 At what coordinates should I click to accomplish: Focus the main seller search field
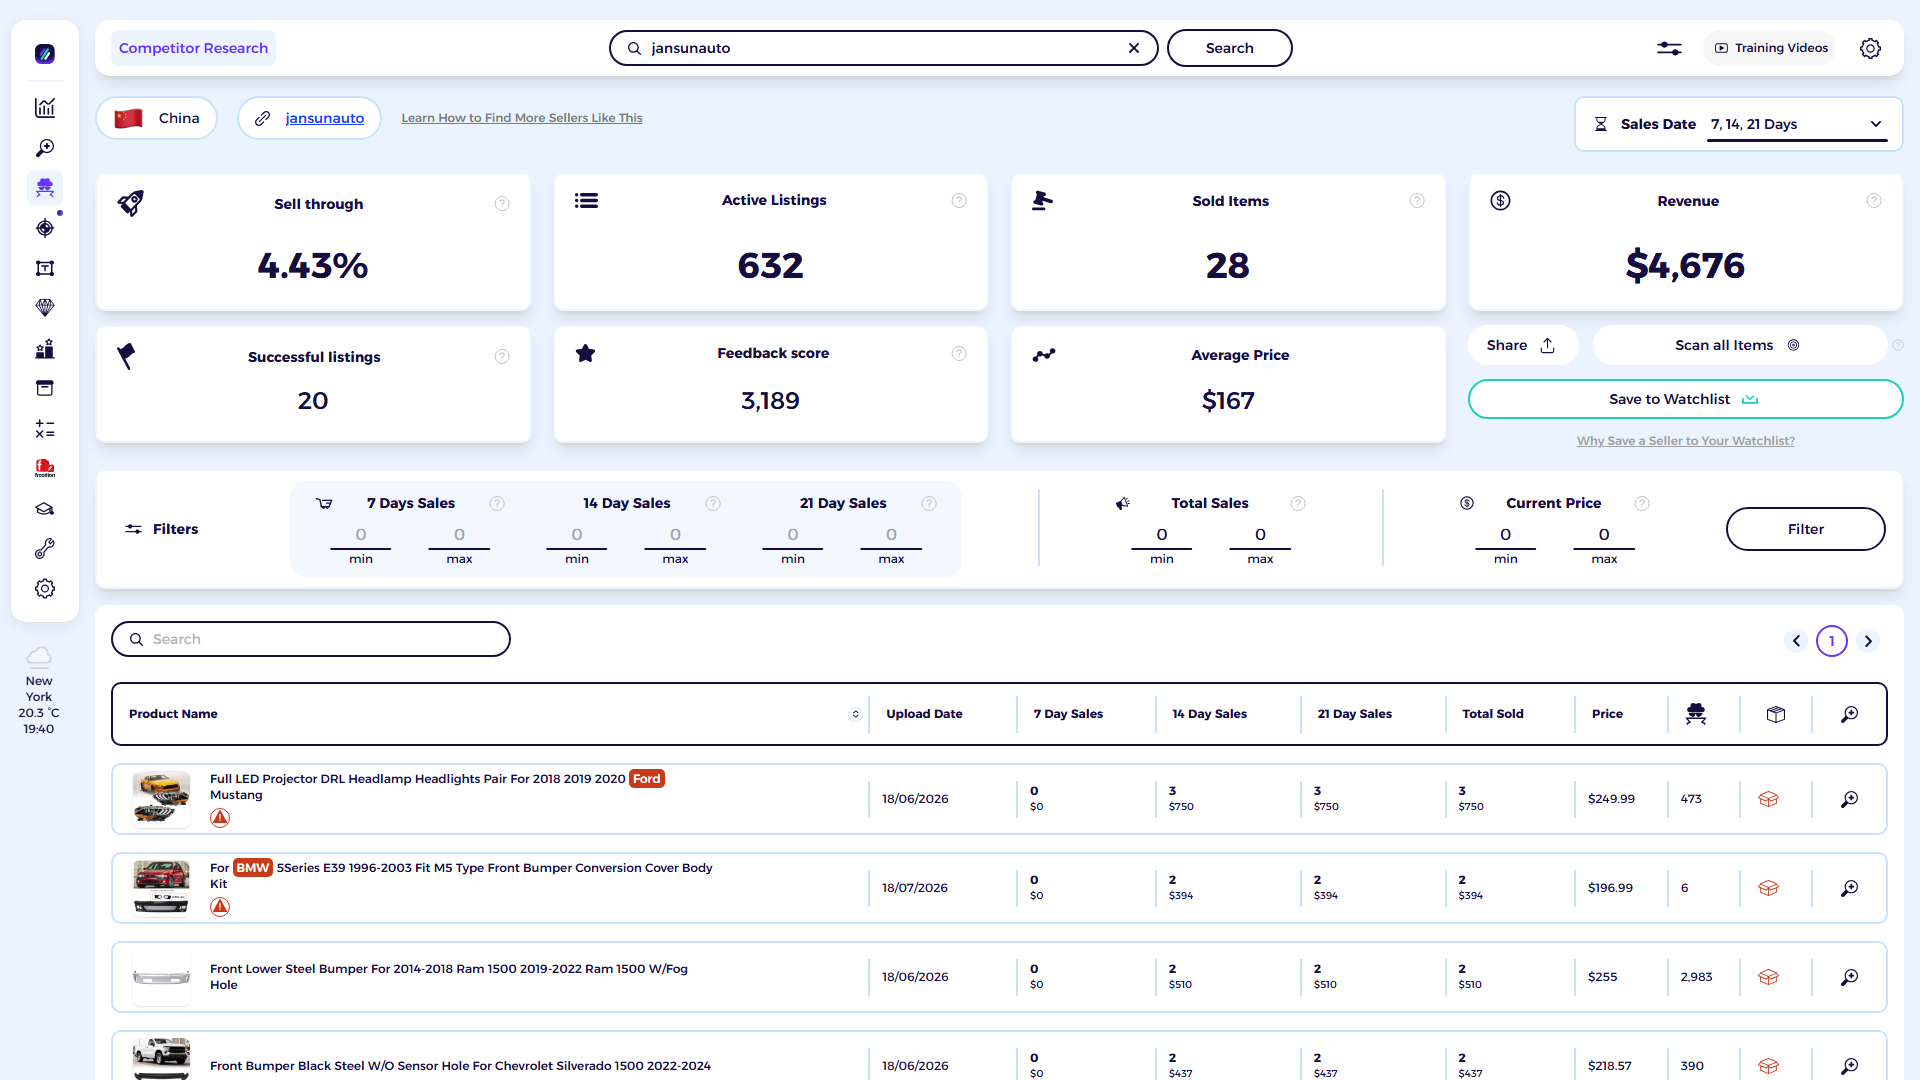click(x=883, y=48)
